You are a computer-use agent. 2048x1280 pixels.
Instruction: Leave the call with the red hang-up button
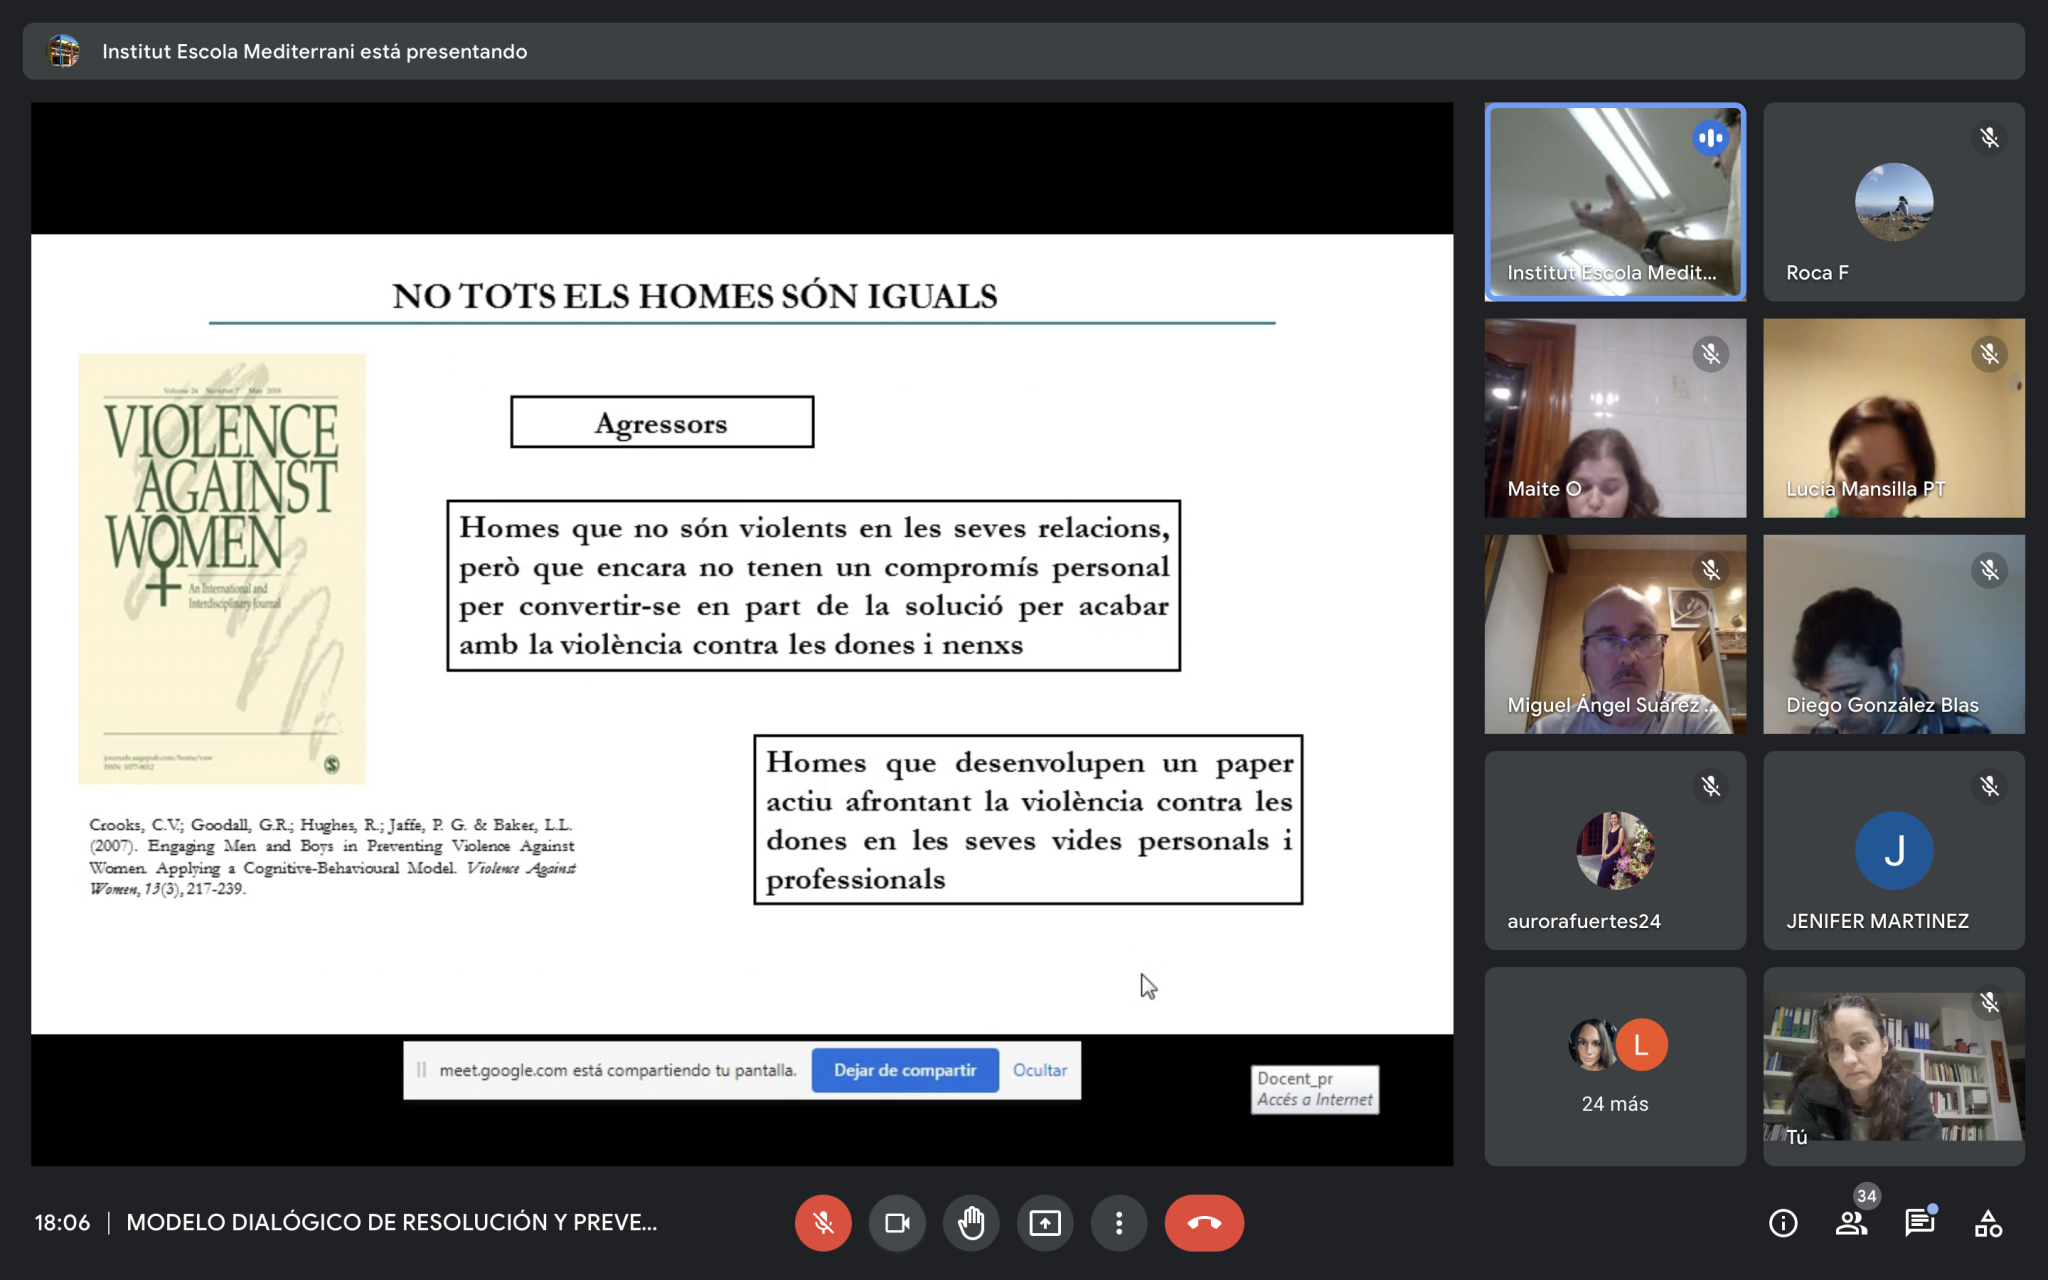pyautogui.click(x=1204, y=1222)
